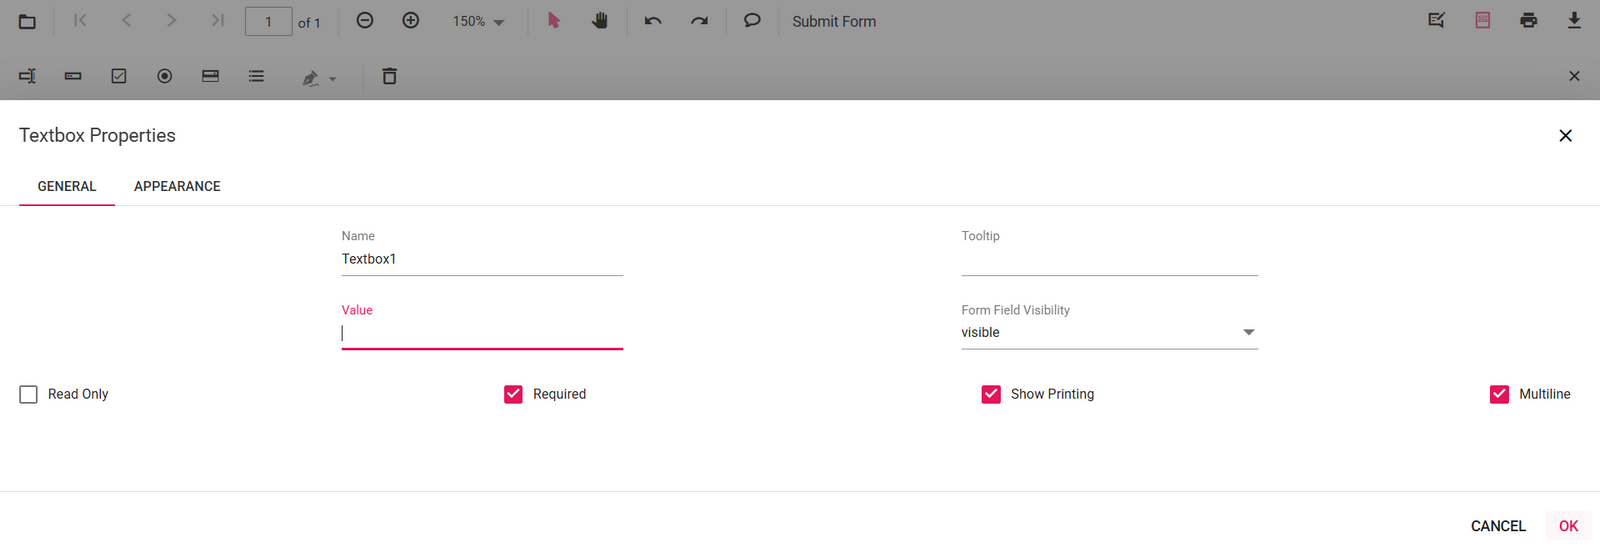Print the document with printer icon
This screenshot has width=1600, height=548.
[x=1528, y=21]
